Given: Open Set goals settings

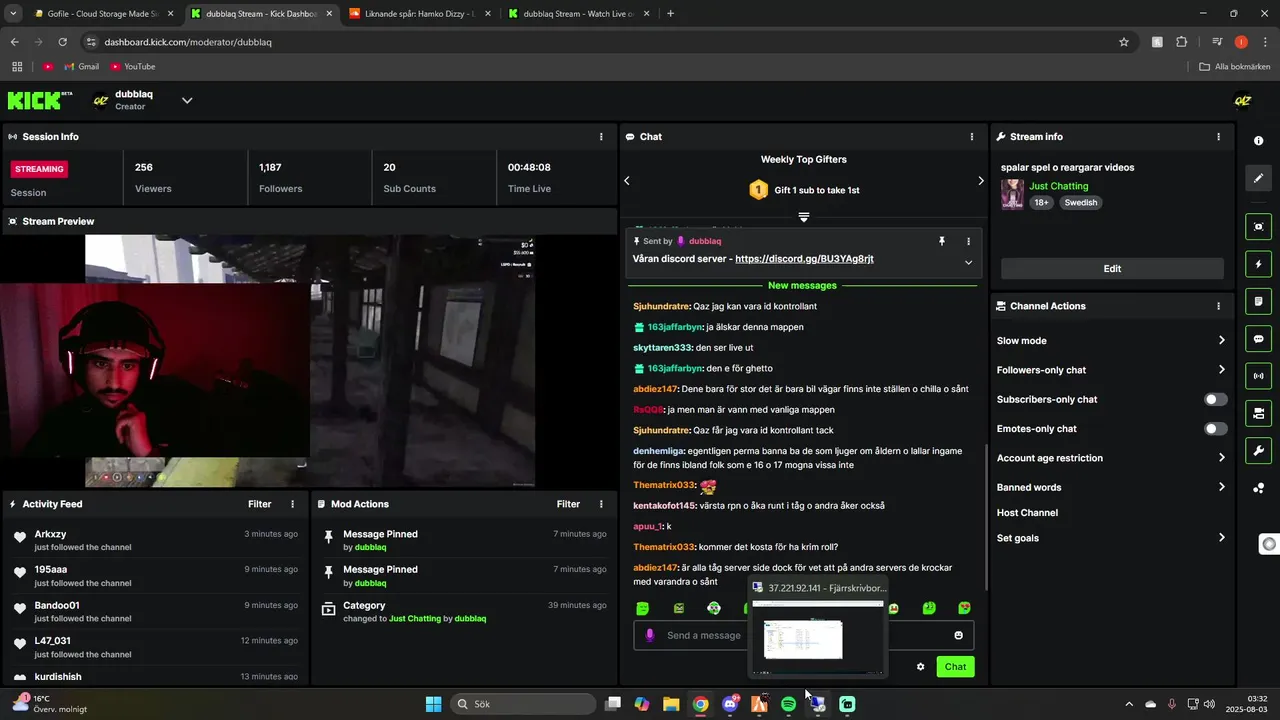Looking at the screenshot, I should [1110, 538].
